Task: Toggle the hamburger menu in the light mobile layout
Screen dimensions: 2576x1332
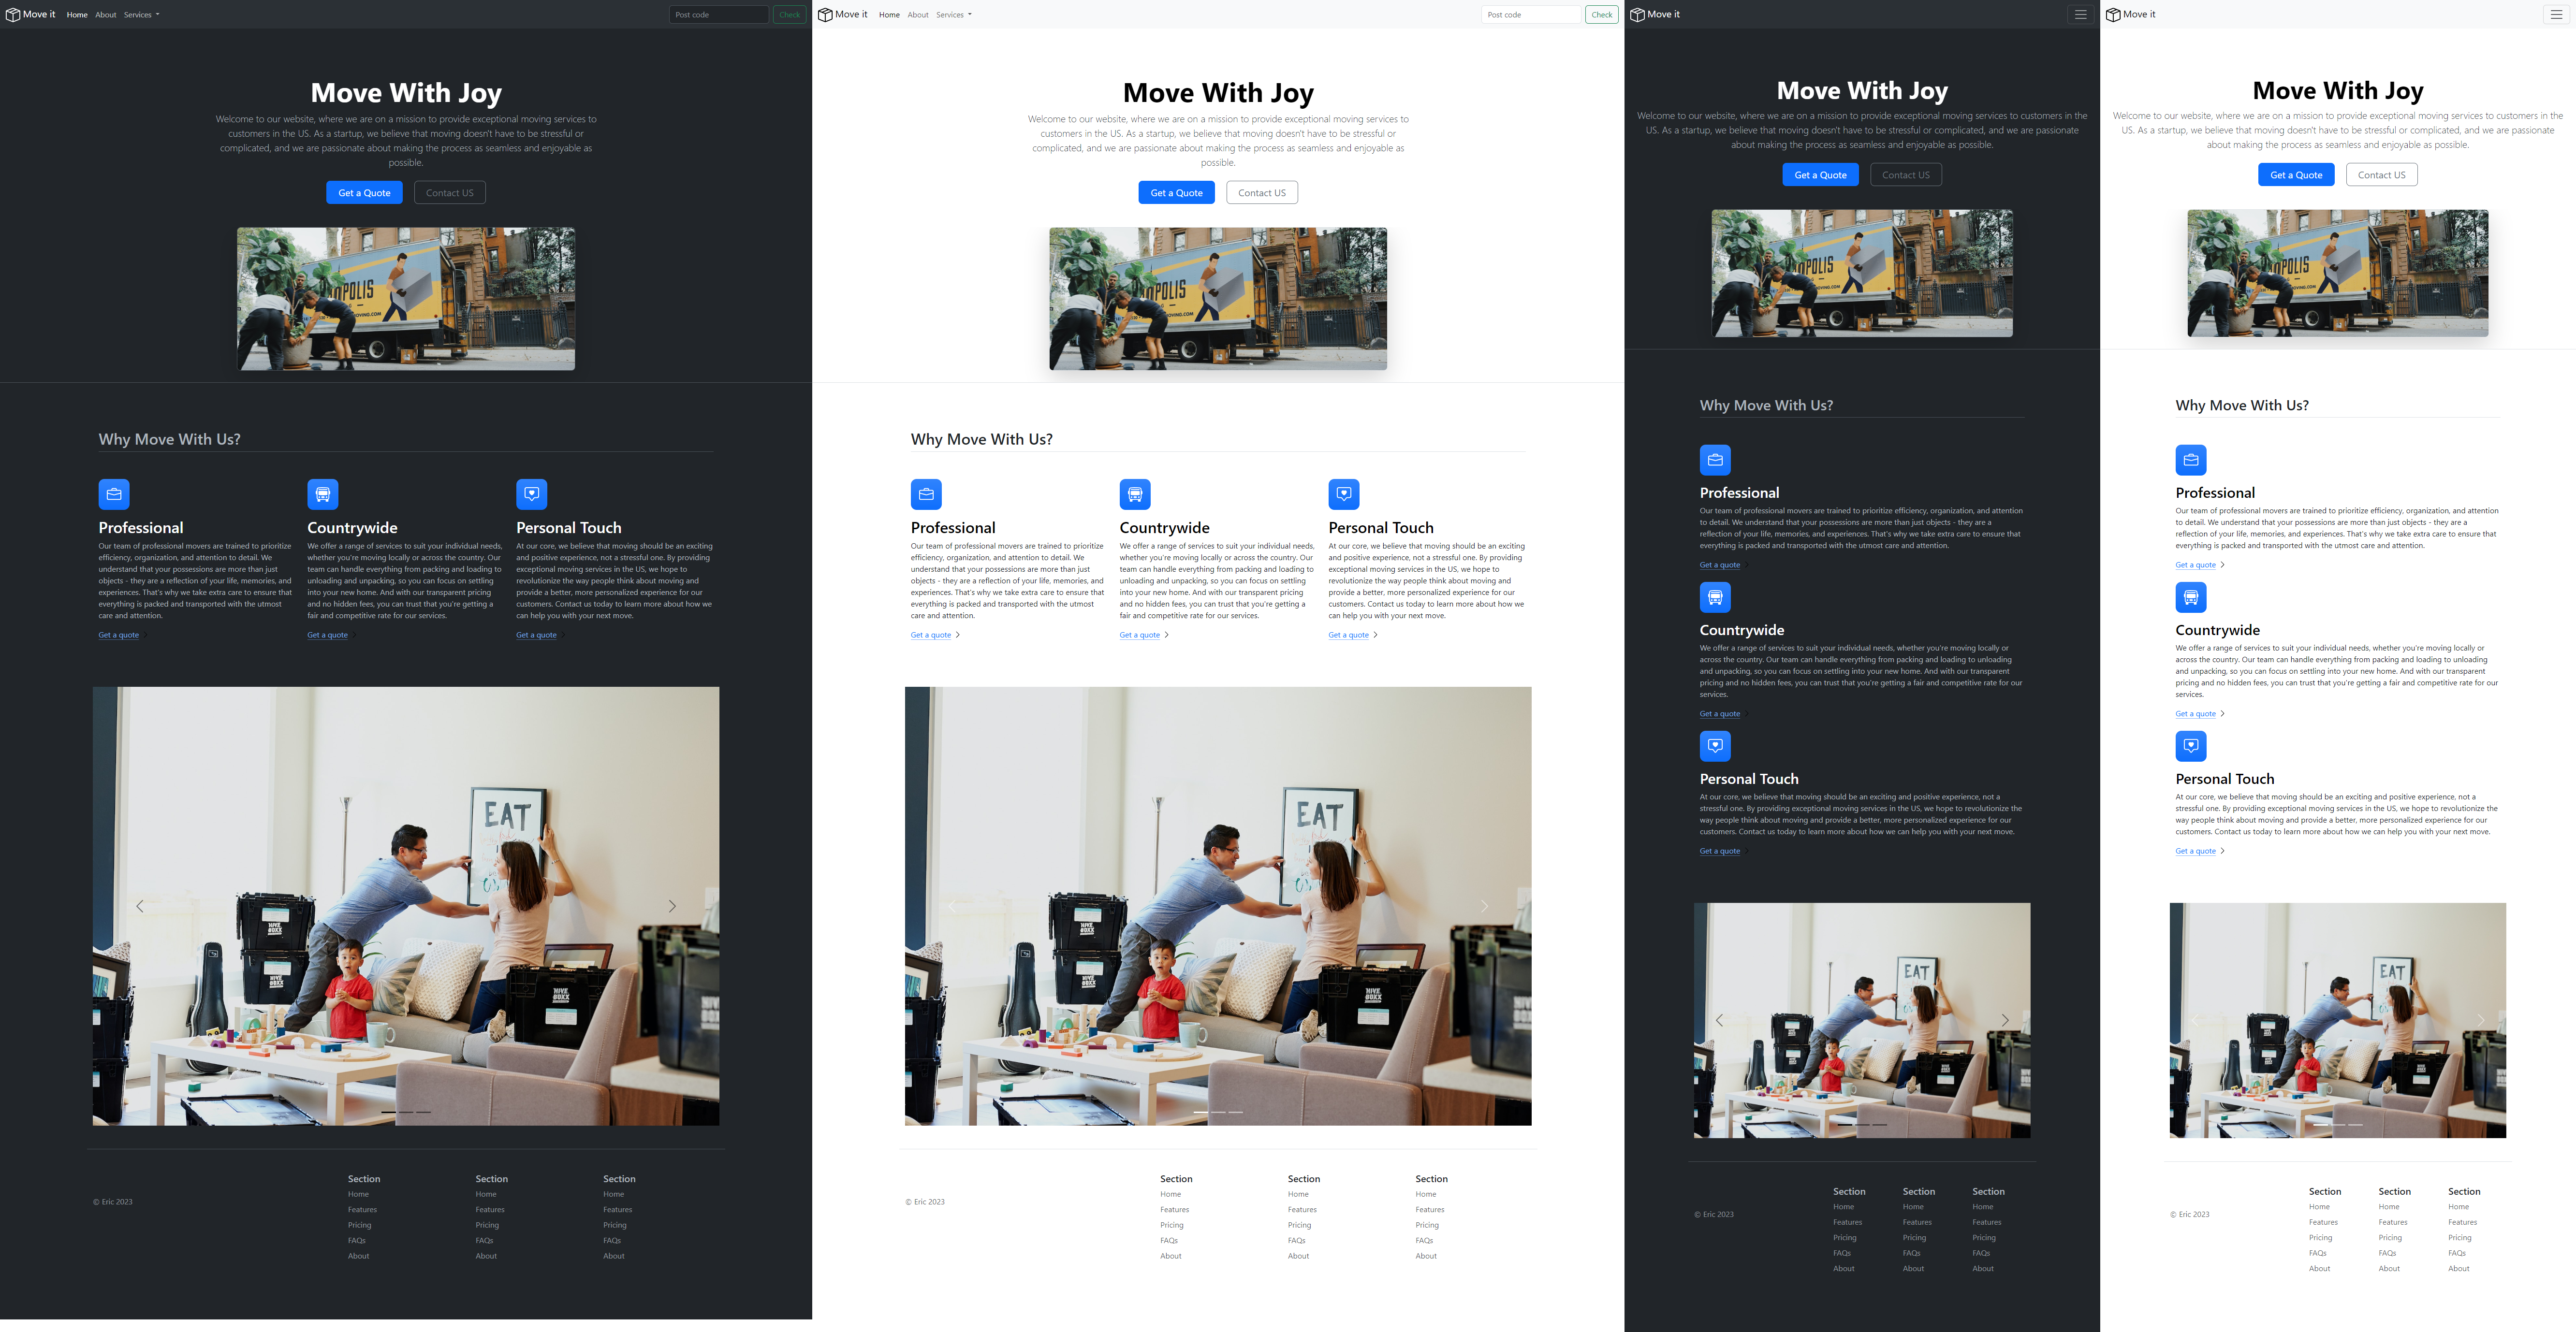Action: (2556, 15)
